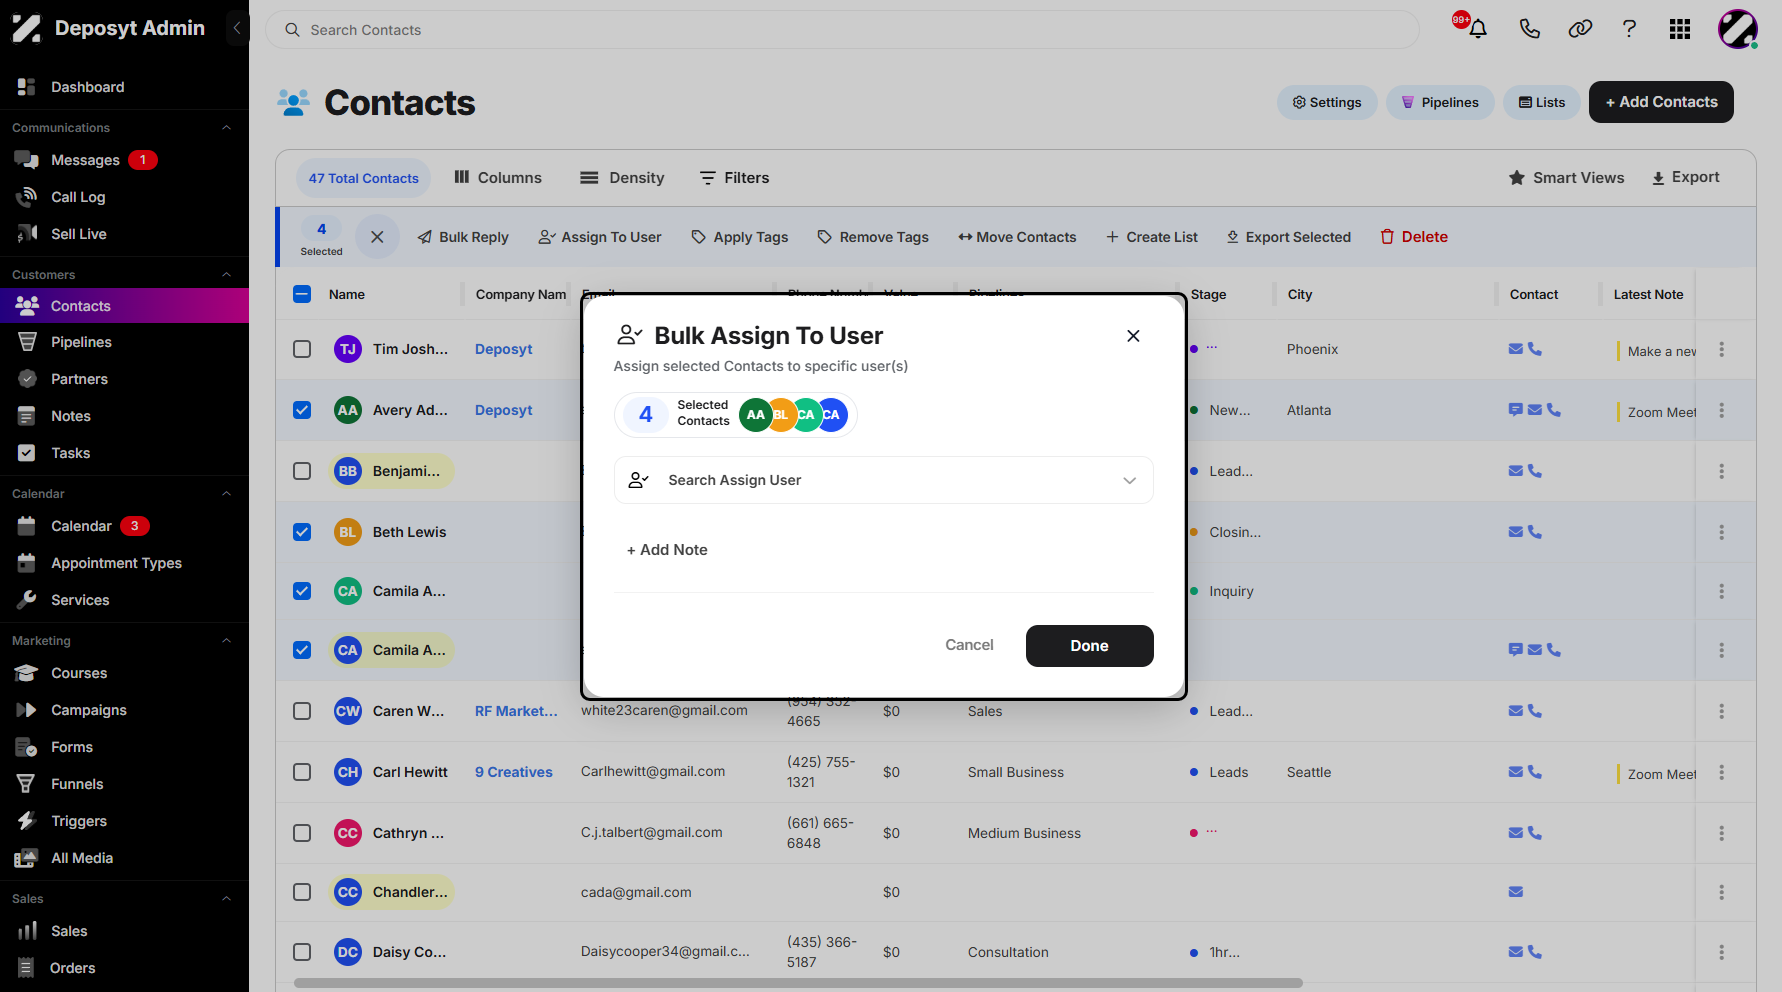Viewport: 1782px width, 992px height.
Task: Open the Search Assign User dropdown
Action: click(x=883, y=480)
